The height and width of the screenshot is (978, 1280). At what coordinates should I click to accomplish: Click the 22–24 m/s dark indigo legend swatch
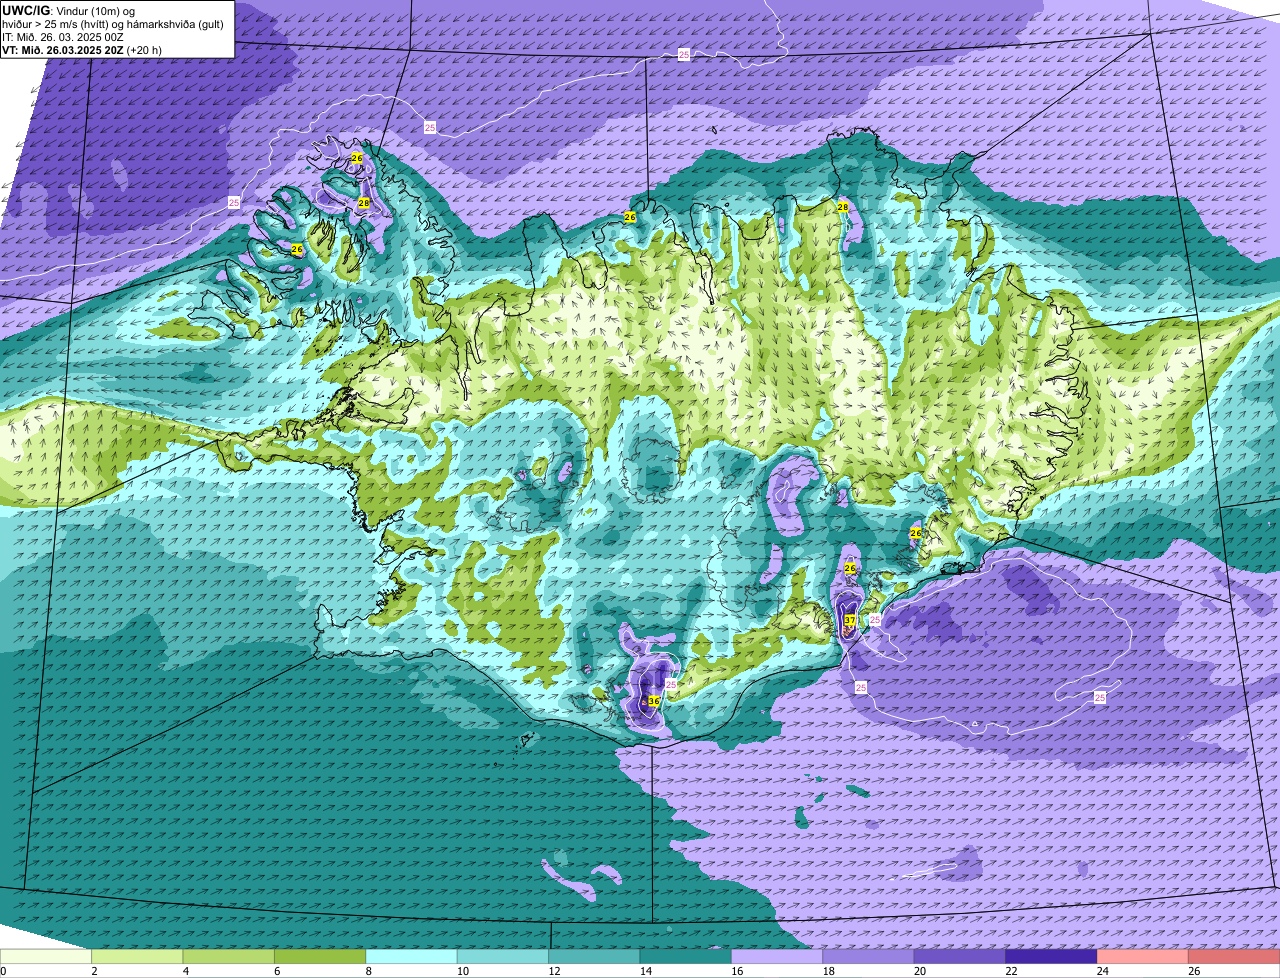tap(1052, 957)
